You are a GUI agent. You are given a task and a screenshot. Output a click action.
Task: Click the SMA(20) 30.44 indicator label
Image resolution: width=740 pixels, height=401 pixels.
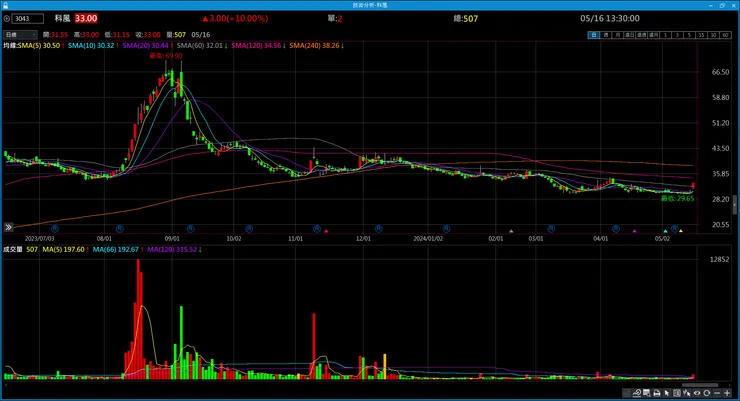coord(145,46)
